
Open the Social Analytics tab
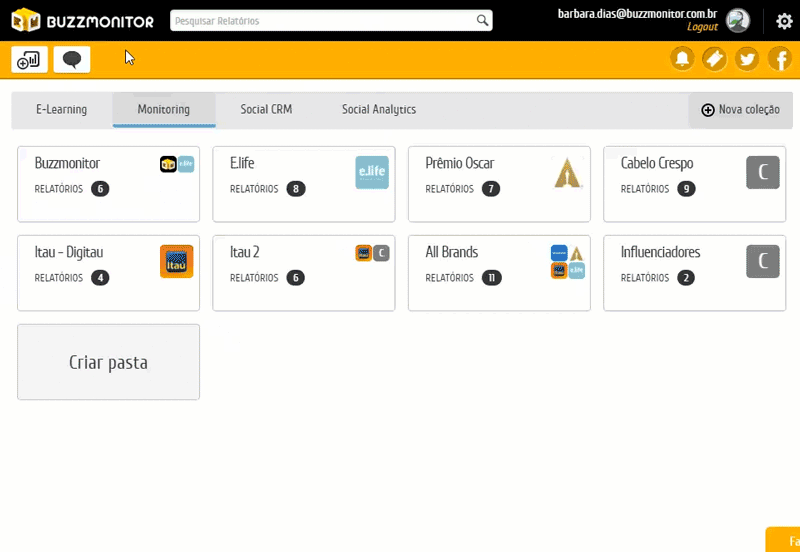379,110
